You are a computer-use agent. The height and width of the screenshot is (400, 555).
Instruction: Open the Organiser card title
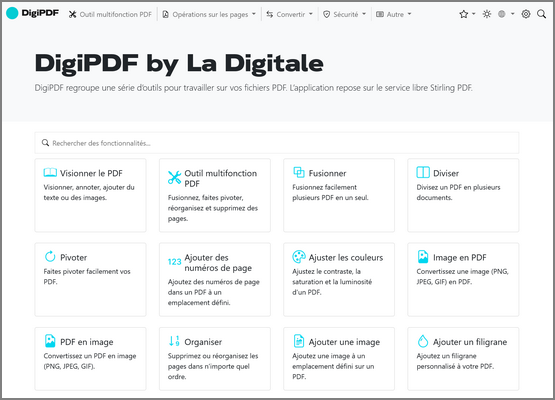(x=203, y=342)
